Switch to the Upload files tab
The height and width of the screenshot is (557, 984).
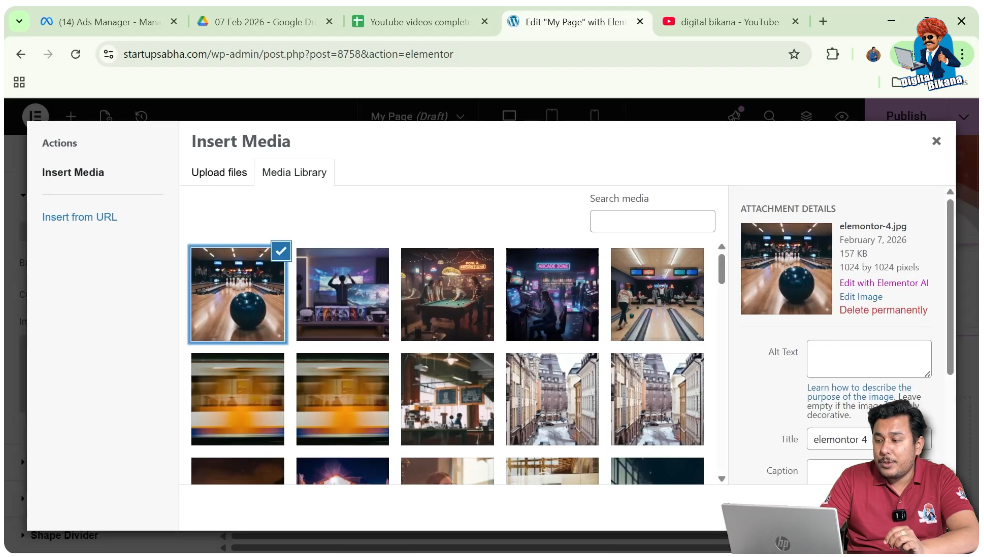click(219, 172)
